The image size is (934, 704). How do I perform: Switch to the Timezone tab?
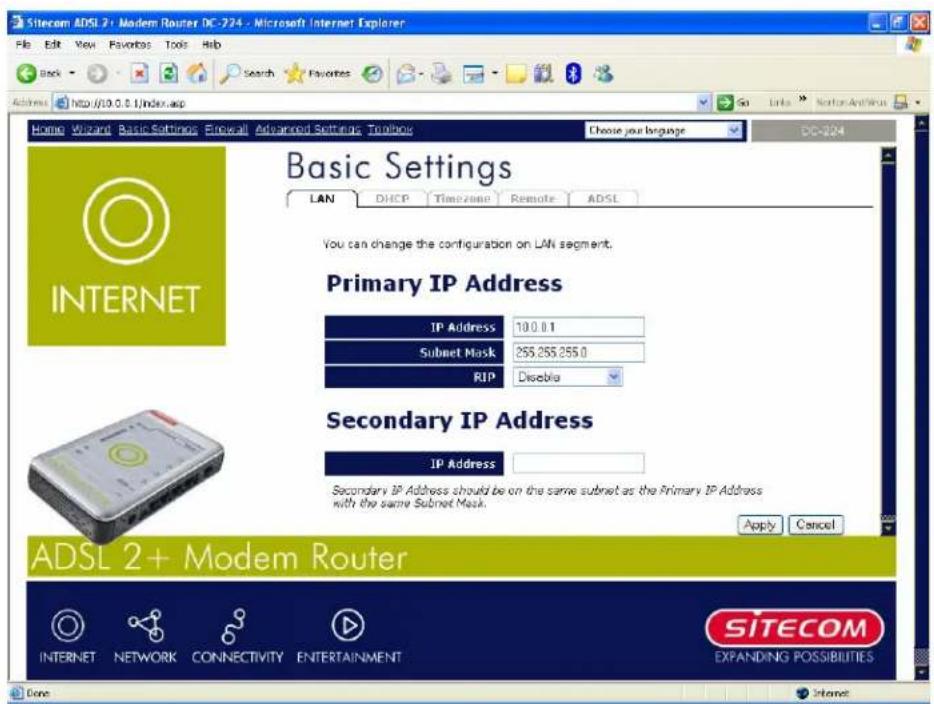[x=462, y=199]
